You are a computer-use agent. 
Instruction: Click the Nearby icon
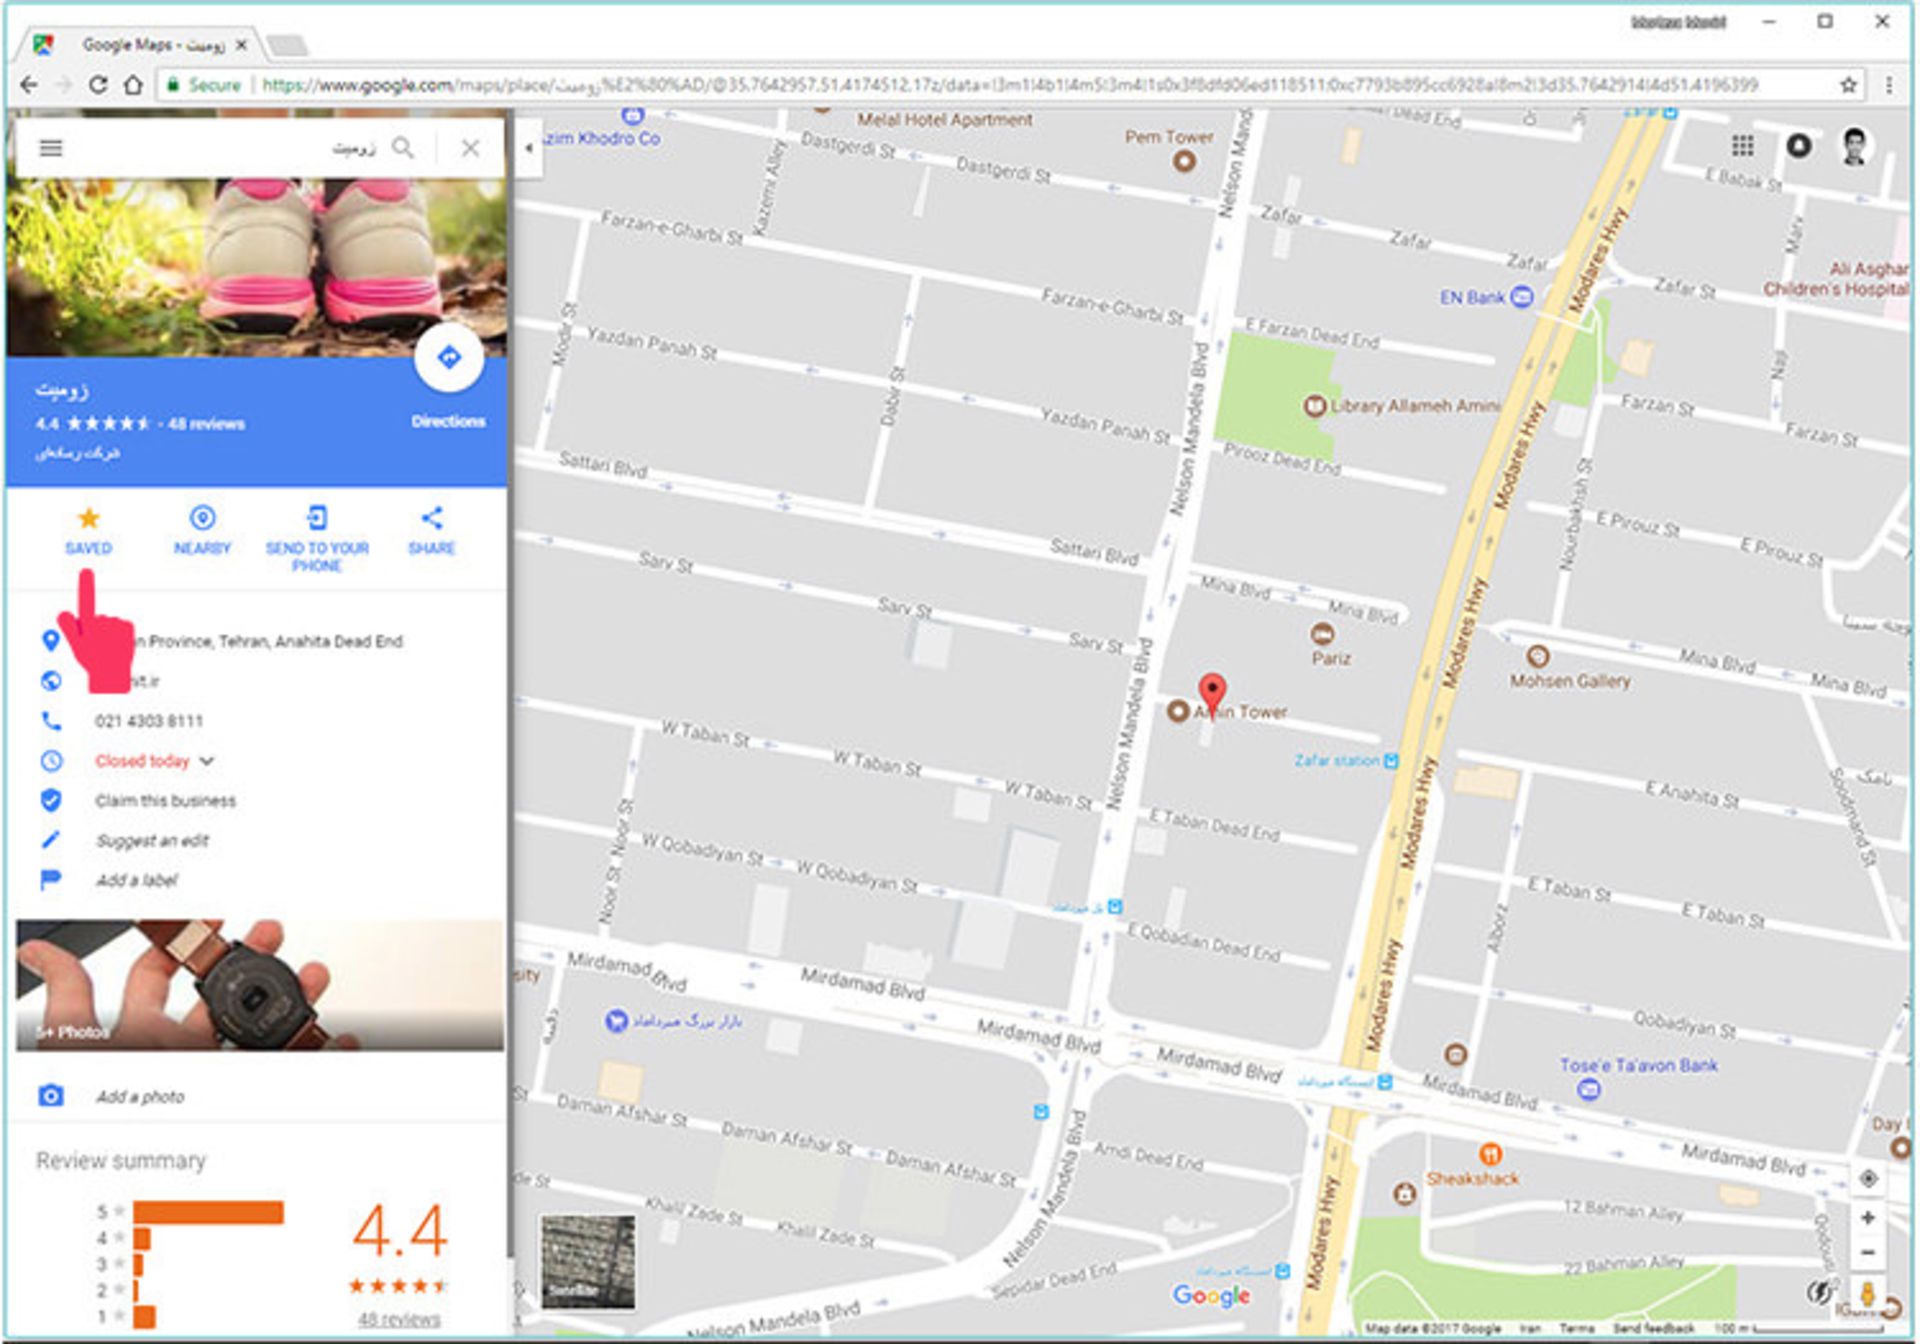pyautogui.click(x=202, y=518)
